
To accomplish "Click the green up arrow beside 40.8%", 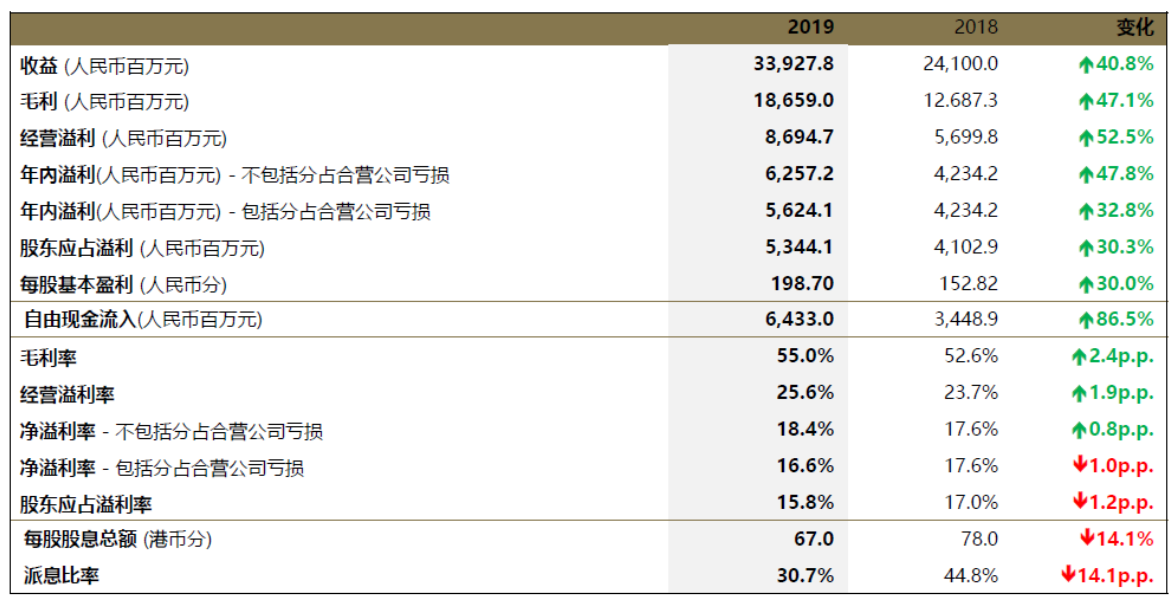I will (1086, 65).
